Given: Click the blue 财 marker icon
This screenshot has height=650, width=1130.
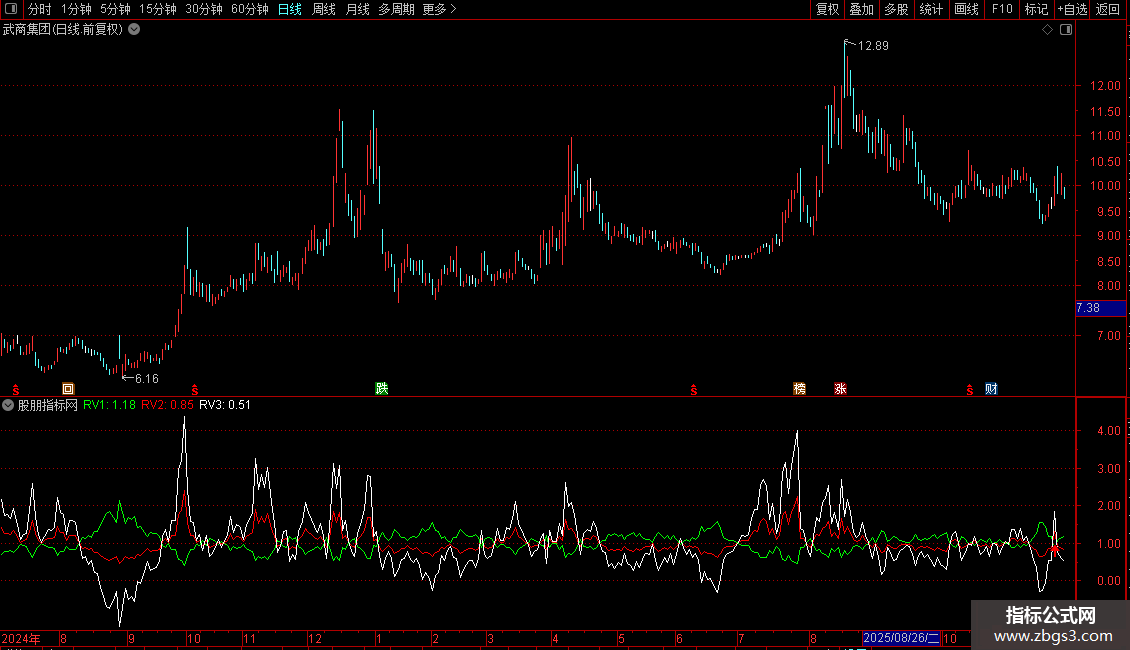Looking at the screenshot, I should [x=992, y=389].
